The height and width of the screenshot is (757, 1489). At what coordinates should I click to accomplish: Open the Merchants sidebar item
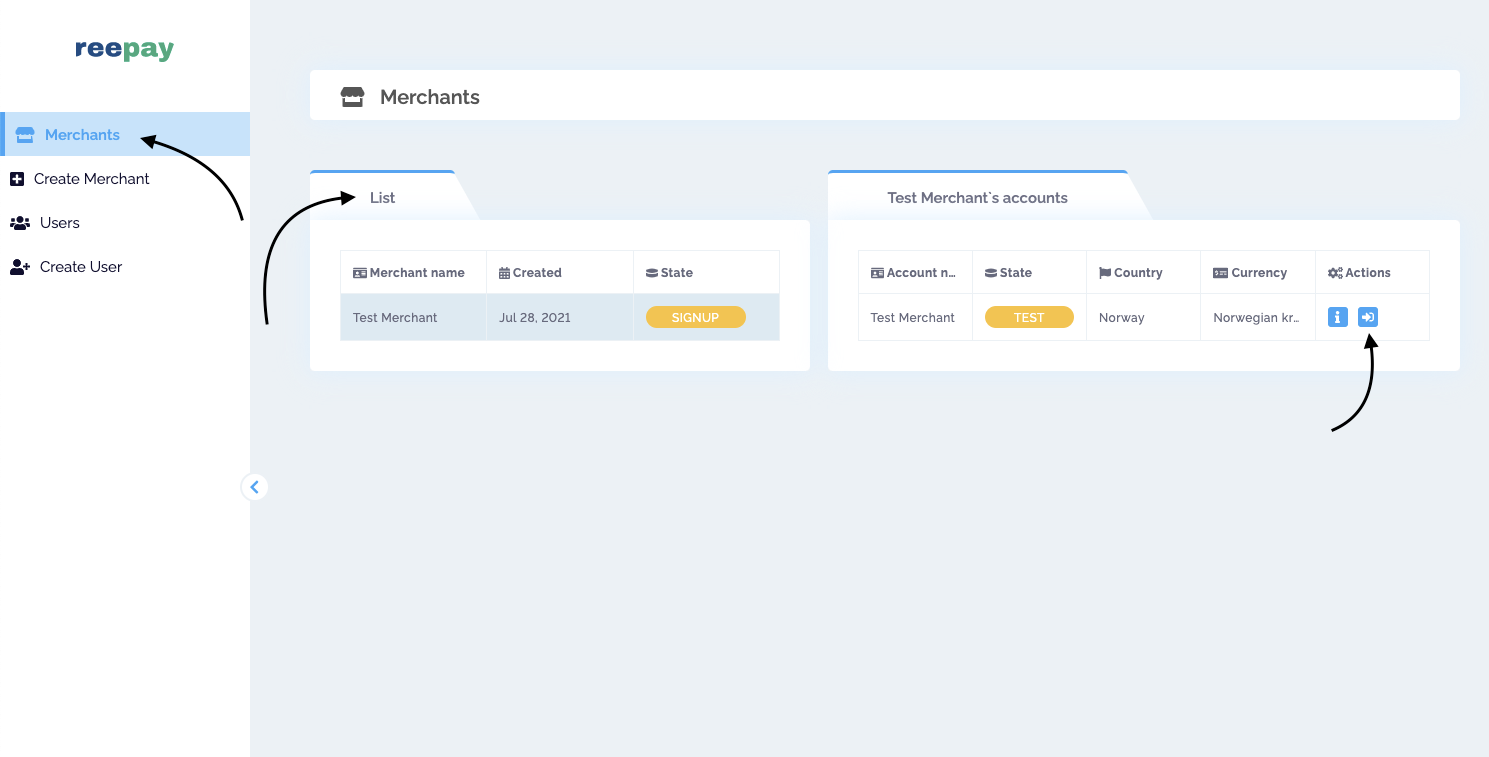(125, 134)
